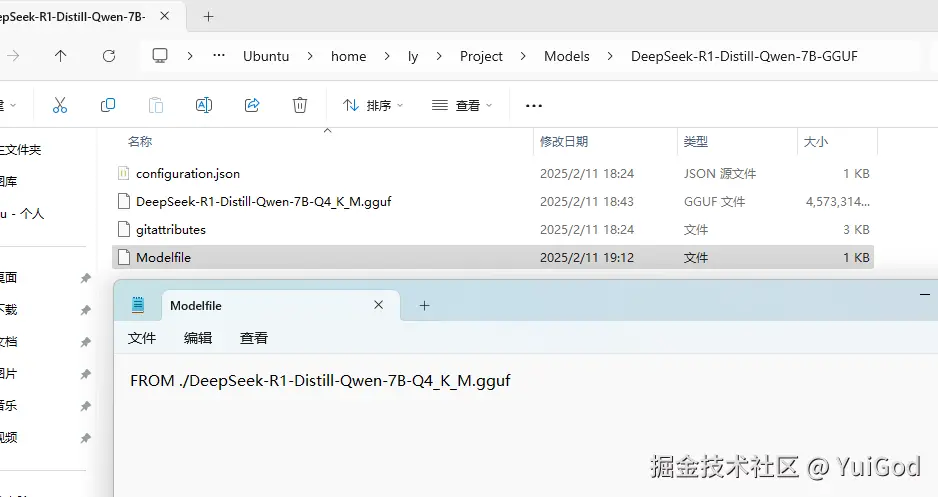
Task: Select the DeepSeek .gguf file icon
Action: (123, 202)
